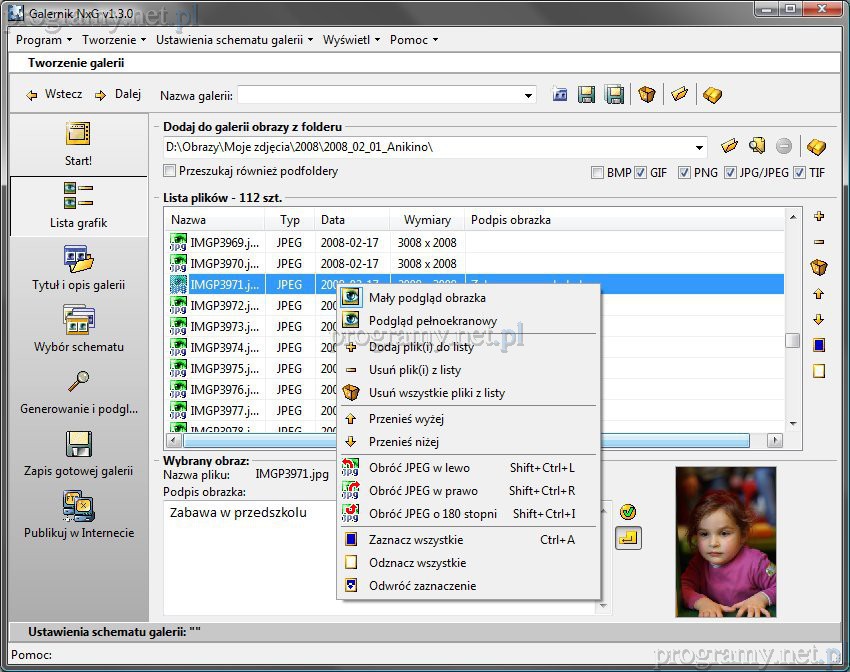This screenshot has width=850, height=672.
Task: Open the Ustawienia schematu galerii menu
Action: click(x=233, y=40)
